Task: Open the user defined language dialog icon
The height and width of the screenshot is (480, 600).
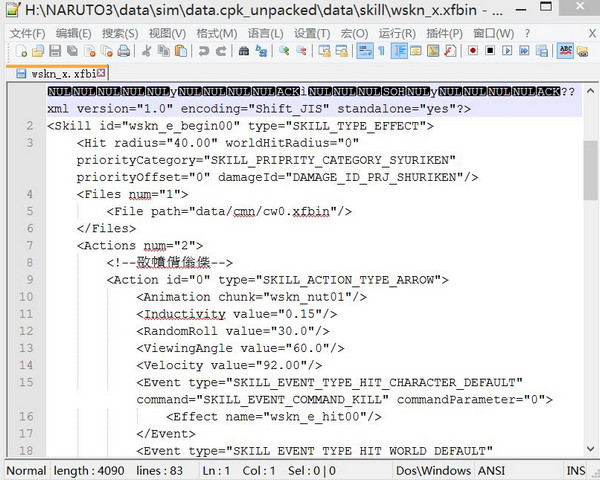Action: tap(416, 51)
